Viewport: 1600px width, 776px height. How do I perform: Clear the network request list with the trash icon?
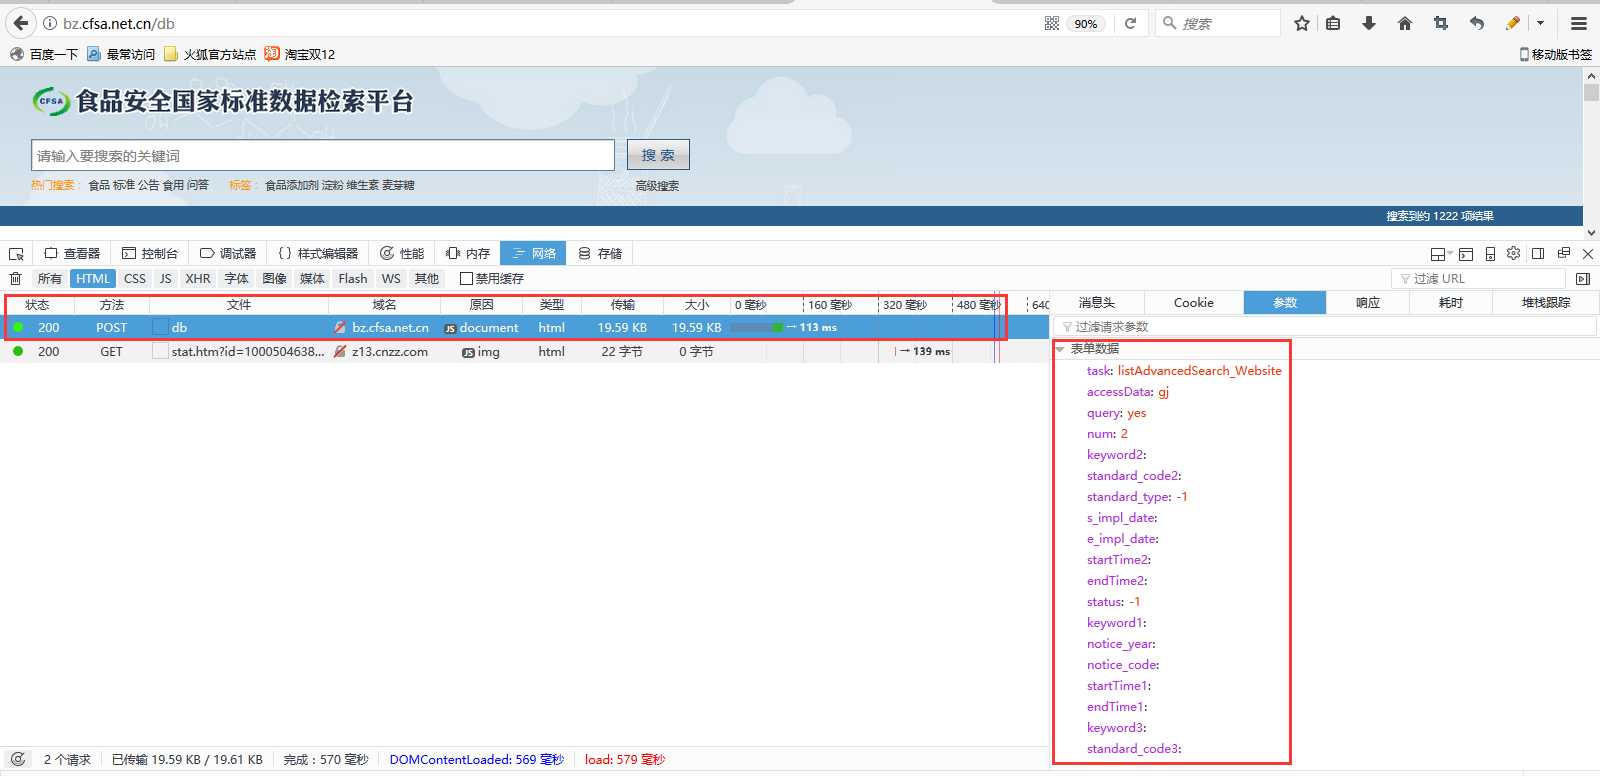tap(15, 279)
